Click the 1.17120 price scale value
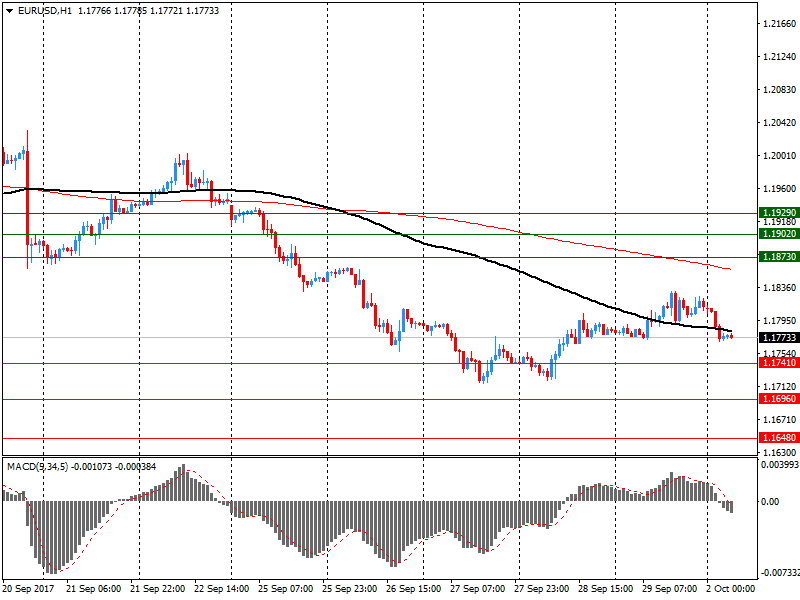800x600 pixels. click(x=780, y=387)
